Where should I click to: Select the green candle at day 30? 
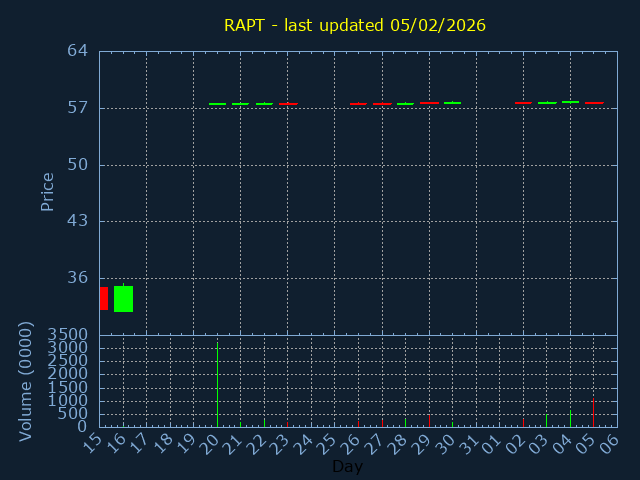(452, 103)
